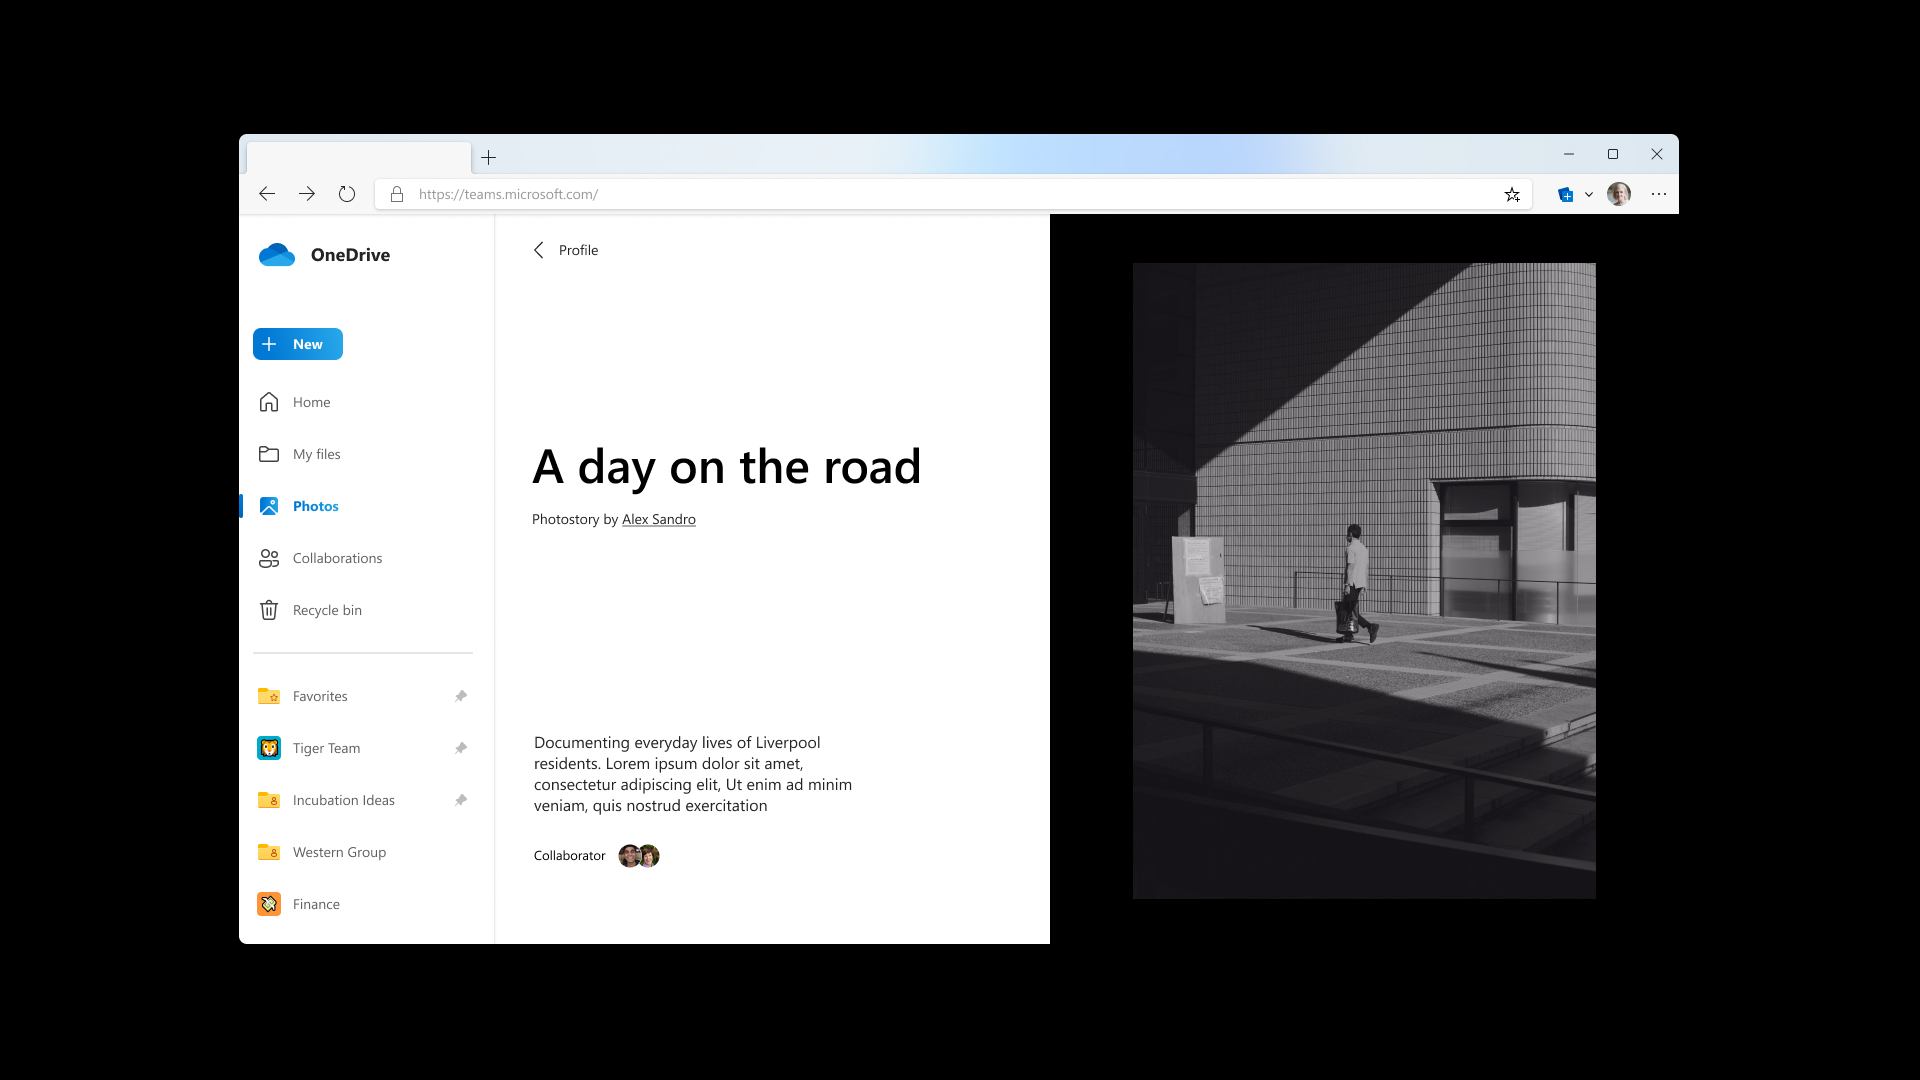Unpin Incubation Ideas folder

click(x=461, y=800)
